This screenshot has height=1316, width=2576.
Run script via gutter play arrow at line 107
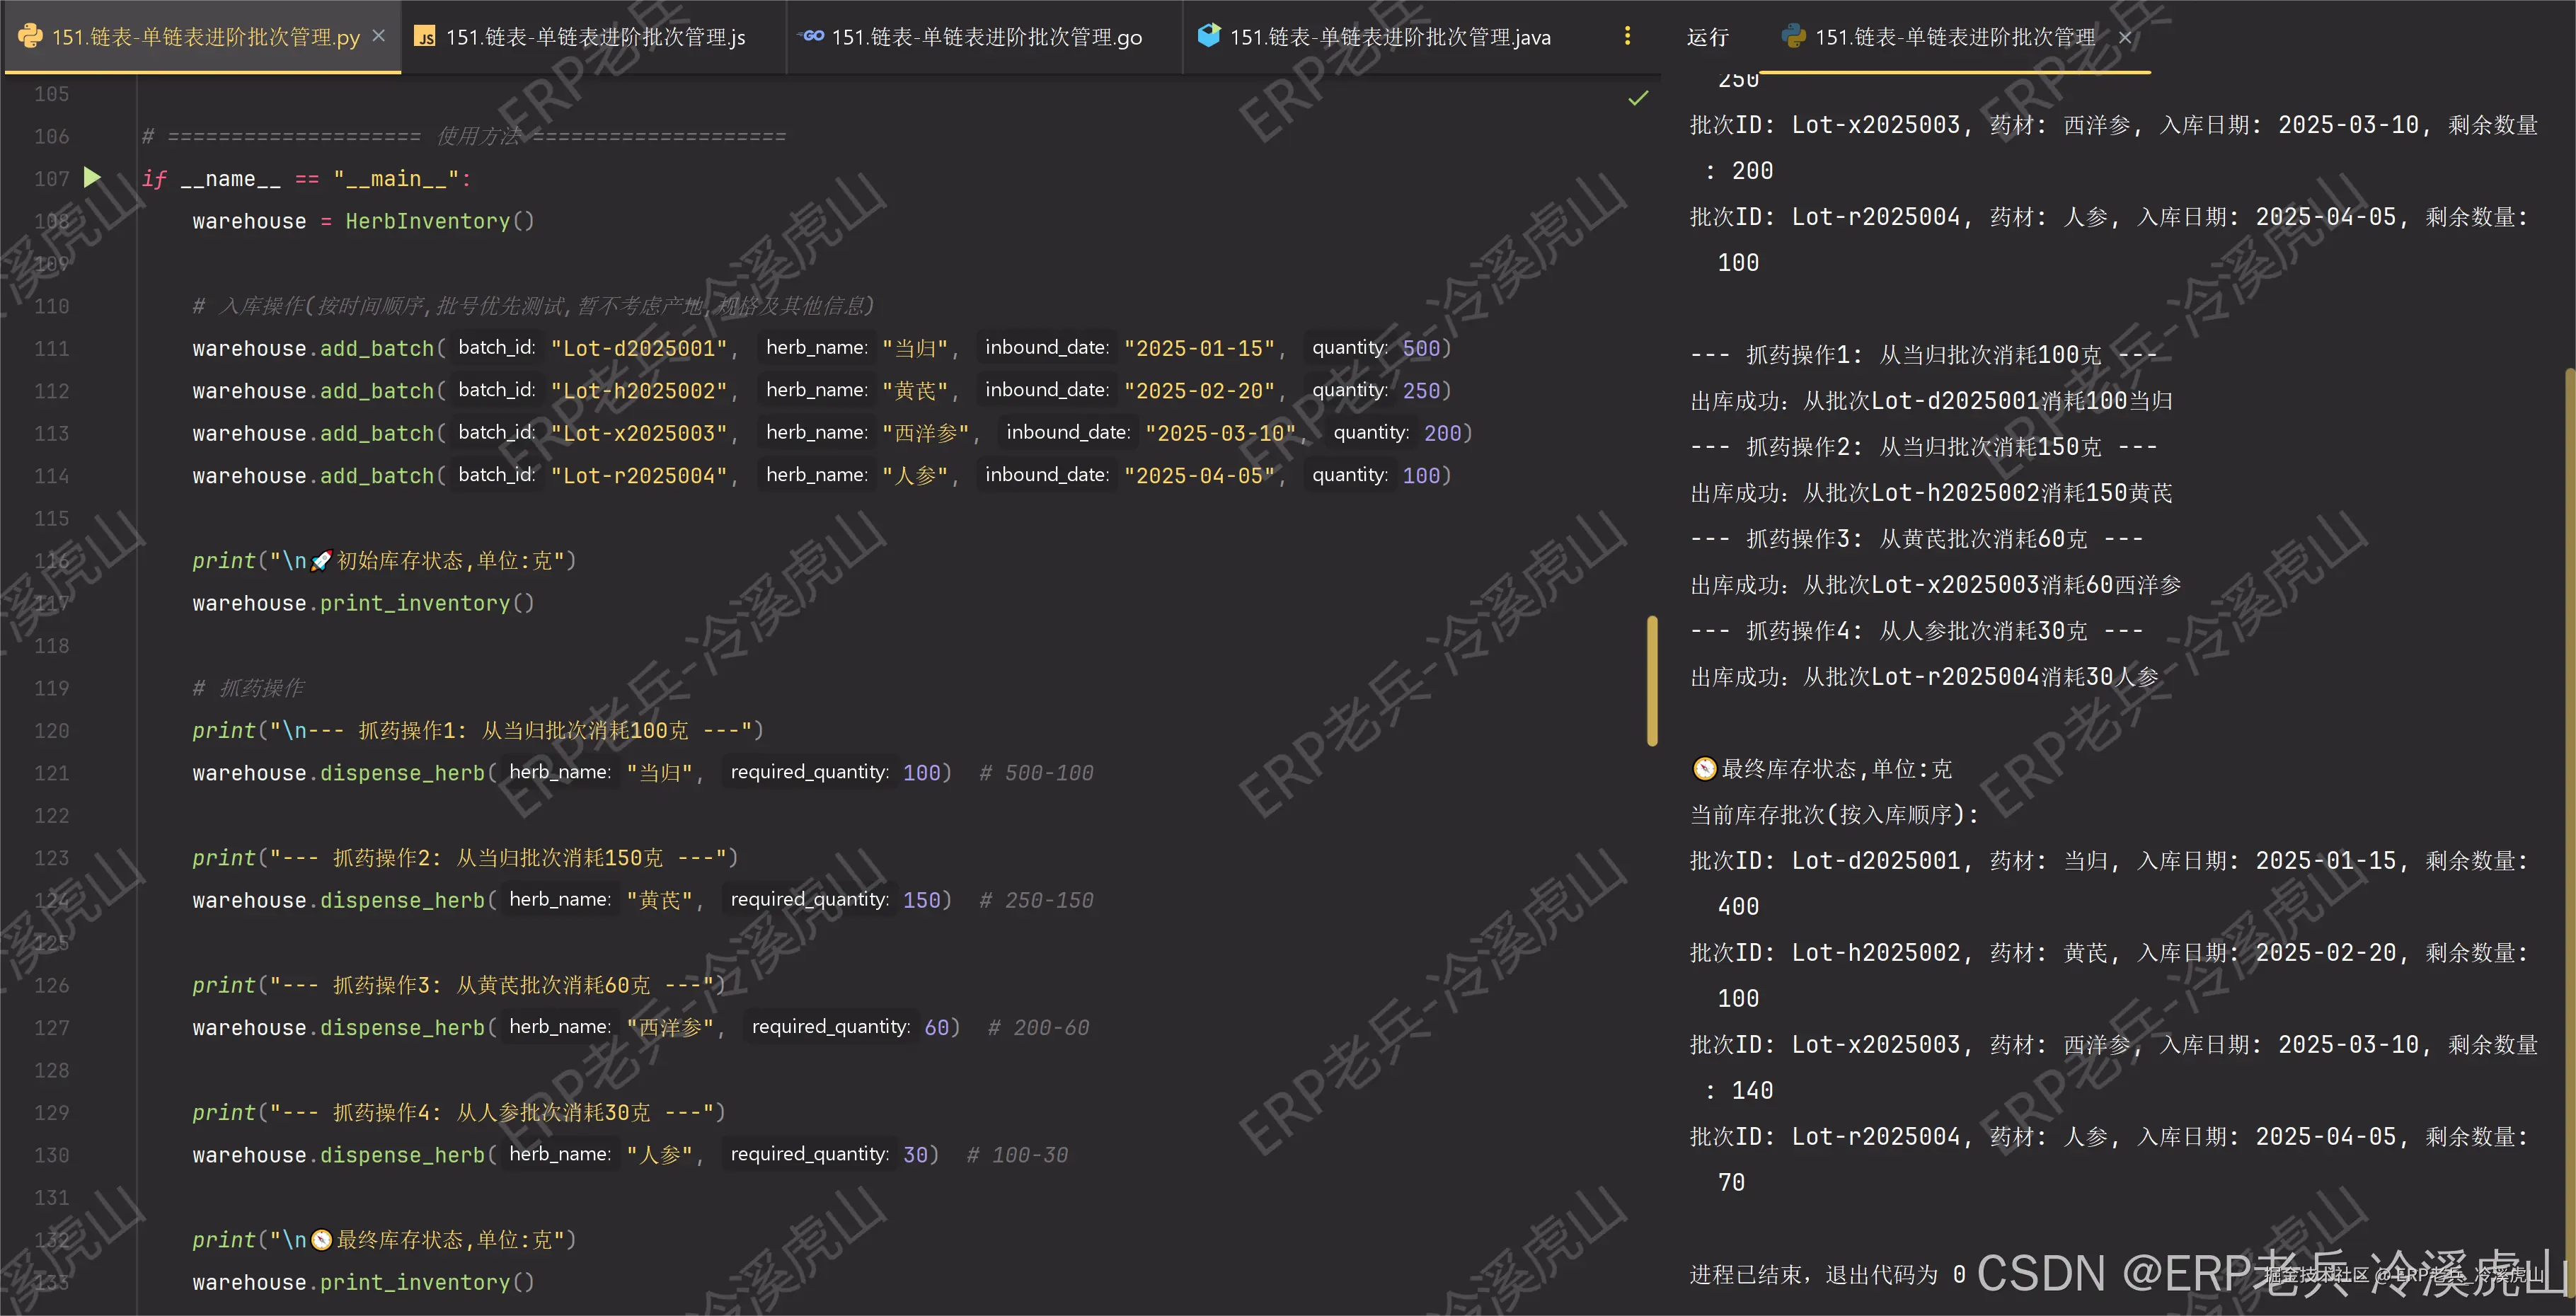click(92, 178)
